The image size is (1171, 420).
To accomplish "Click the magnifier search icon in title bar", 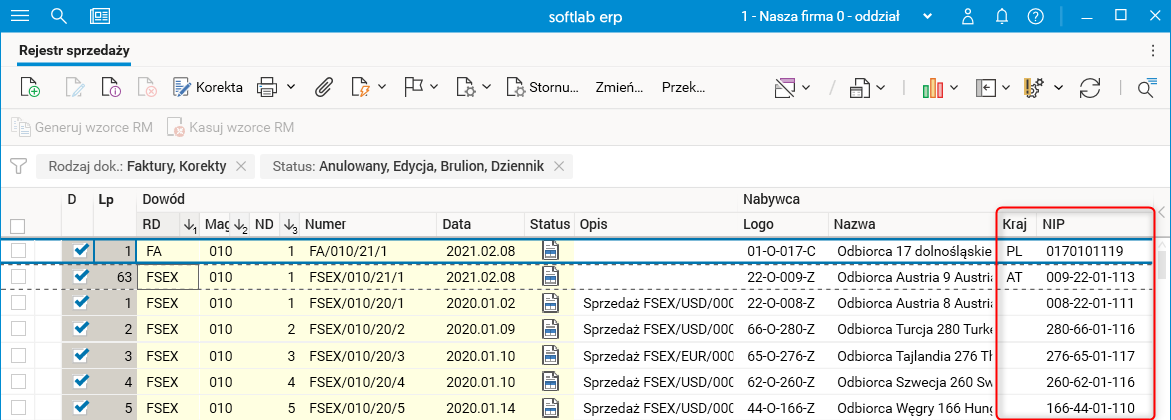I will point(58,16).
